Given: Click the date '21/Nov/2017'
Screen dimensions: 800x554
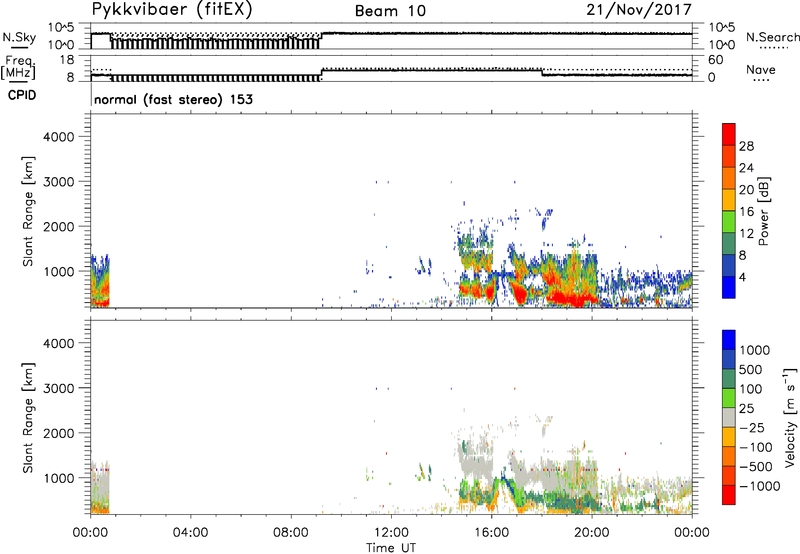Looking at the screenshot, I should [x=639, y=10].
